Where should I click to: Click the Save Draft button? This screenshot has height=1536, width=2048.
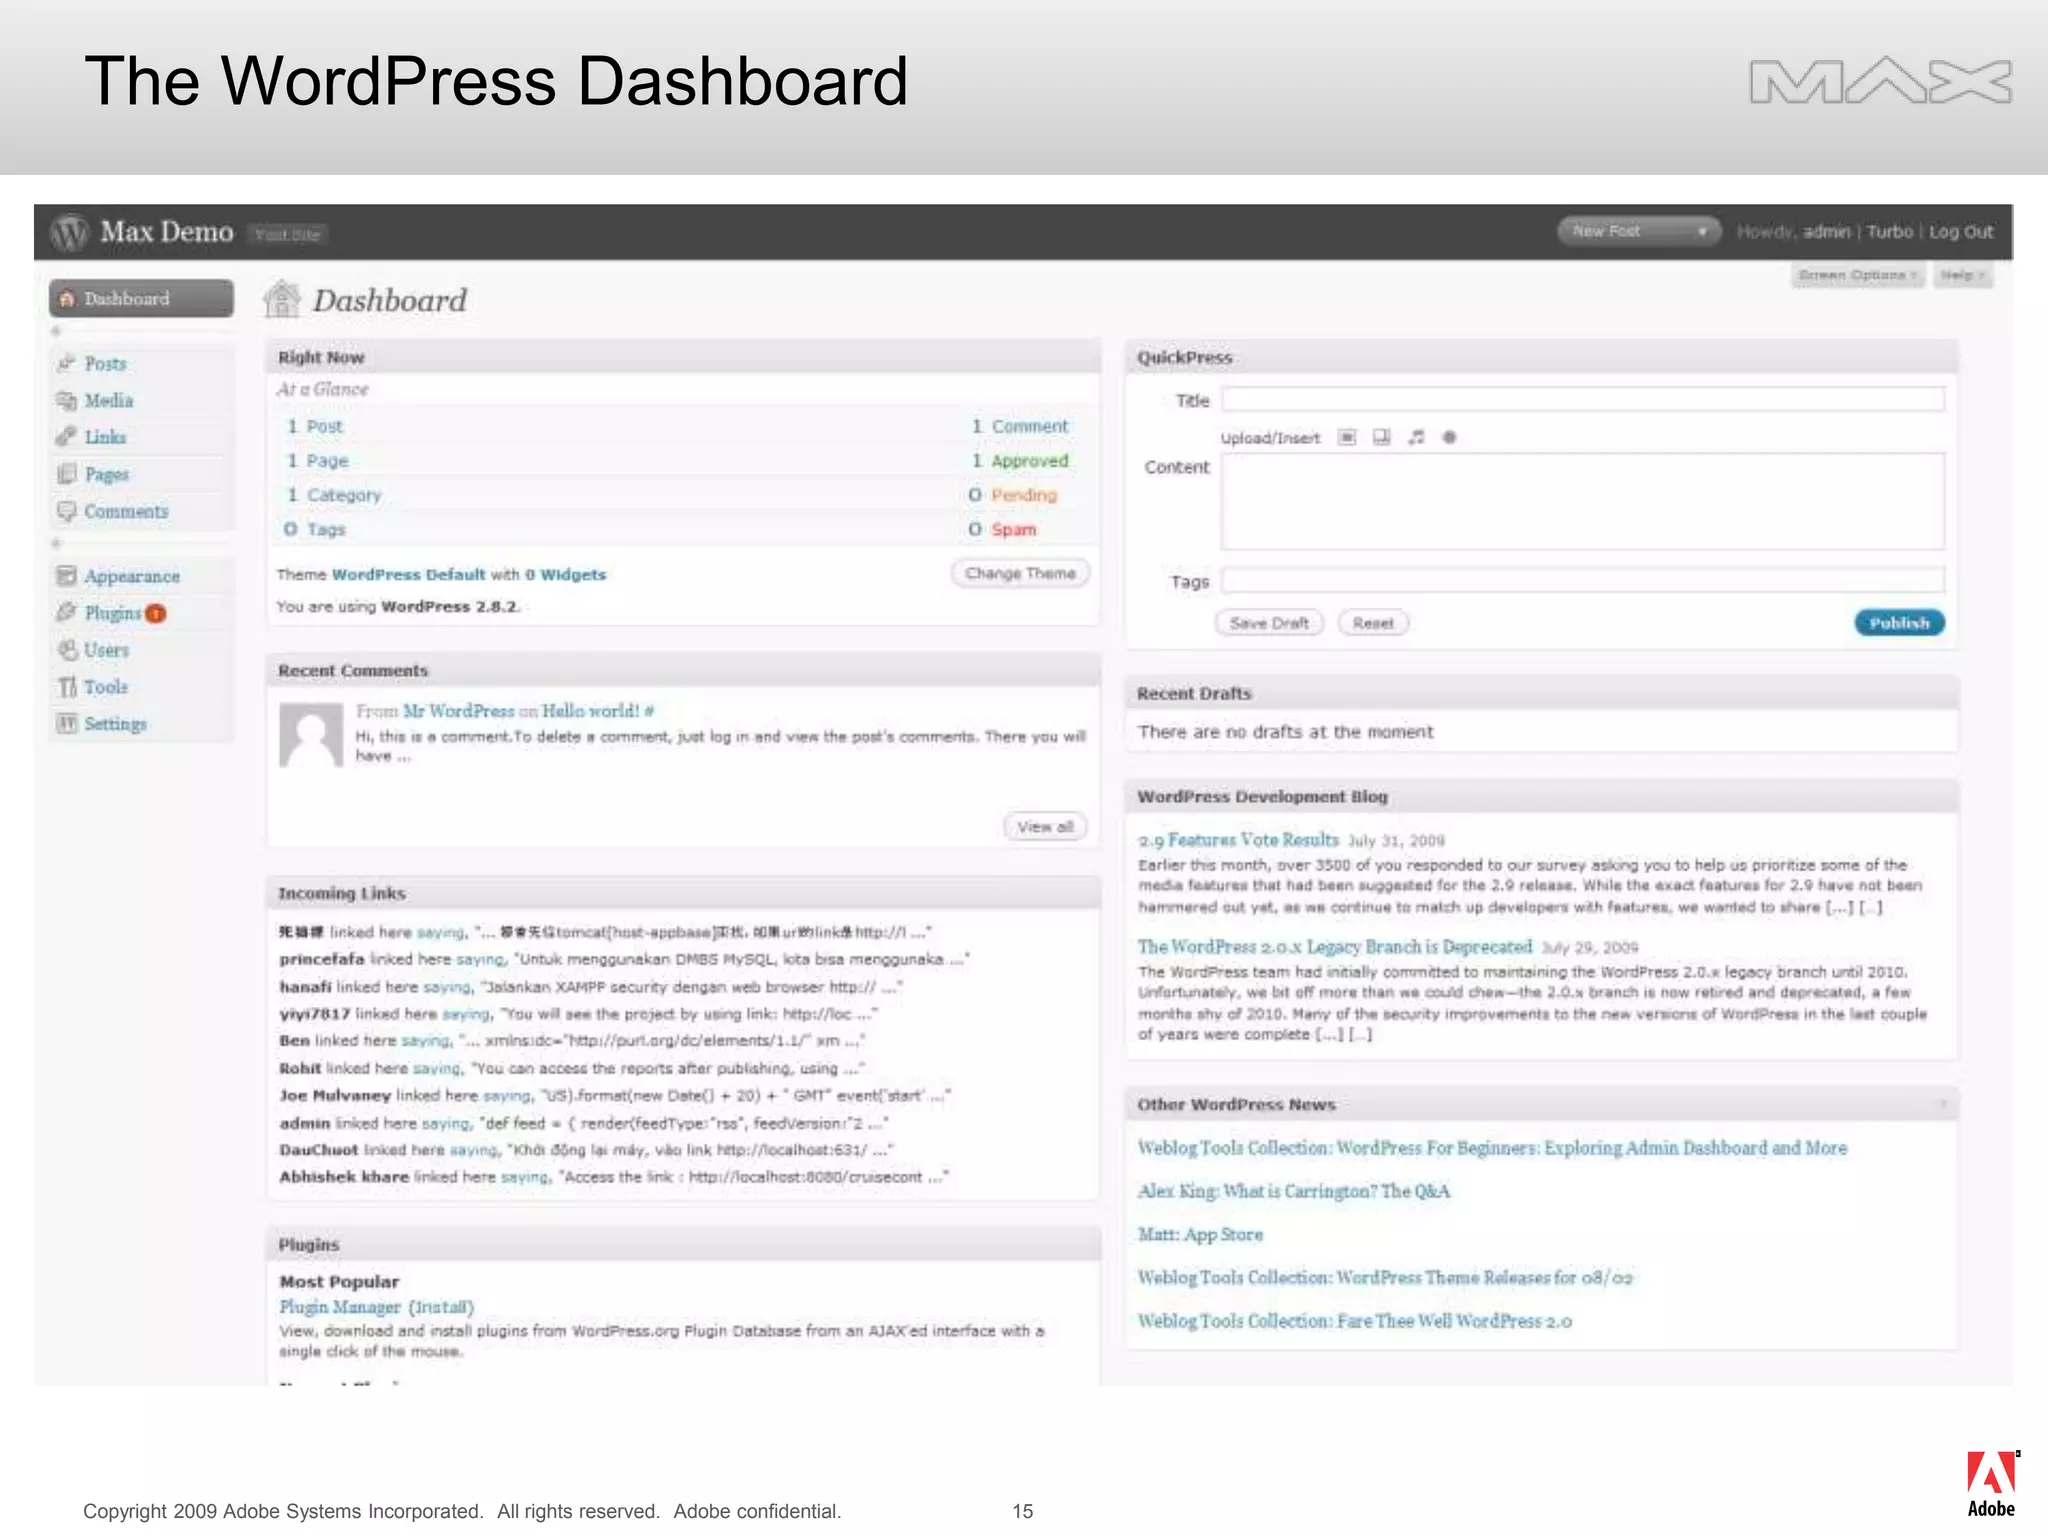pos(1269,623)
